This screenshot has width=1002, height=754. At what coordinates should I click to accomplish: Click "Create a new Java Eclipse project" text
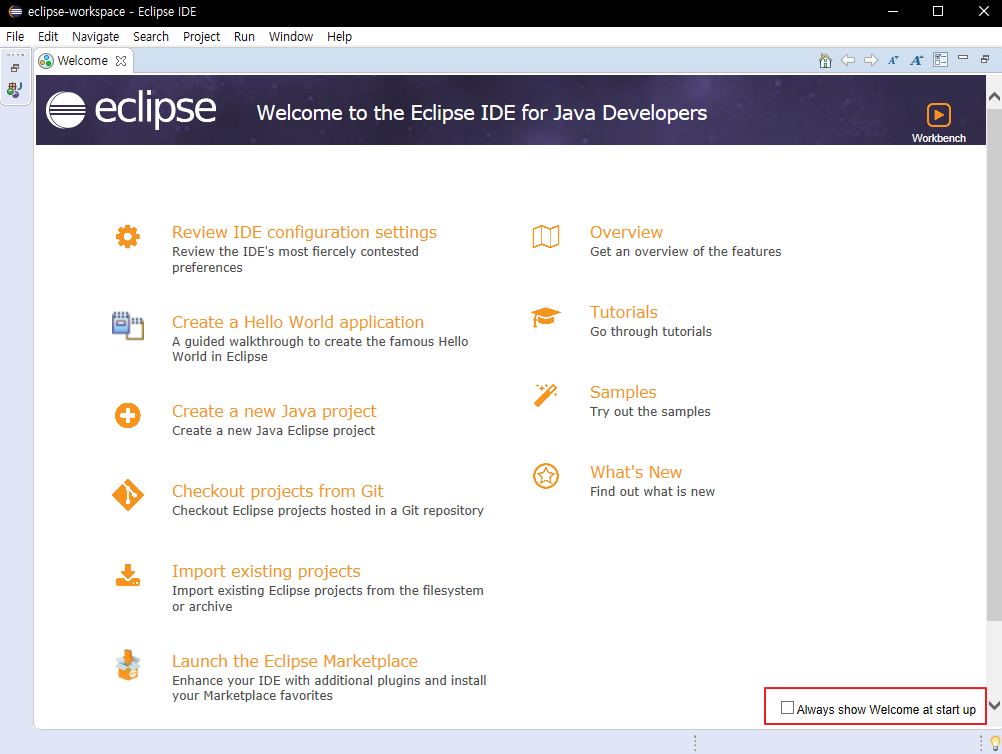274,431
